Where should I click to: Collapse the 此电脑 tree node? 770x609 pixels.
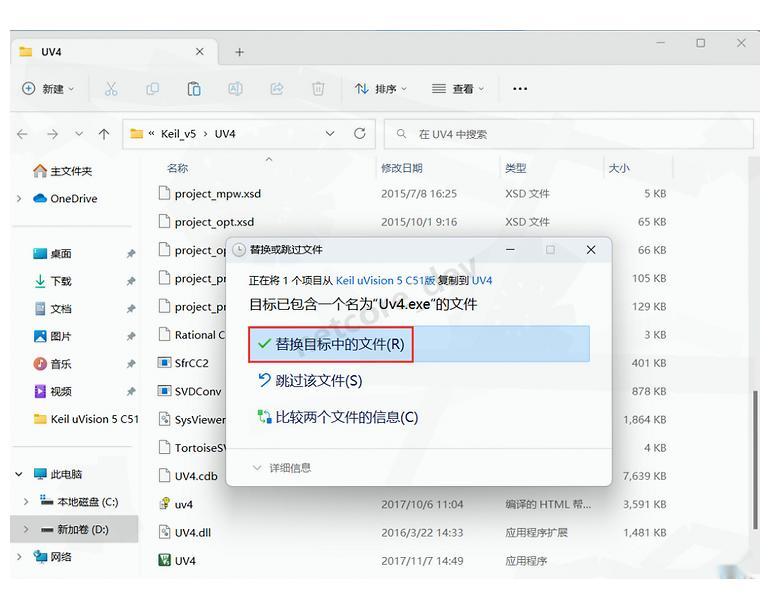(x=19, y=474)
